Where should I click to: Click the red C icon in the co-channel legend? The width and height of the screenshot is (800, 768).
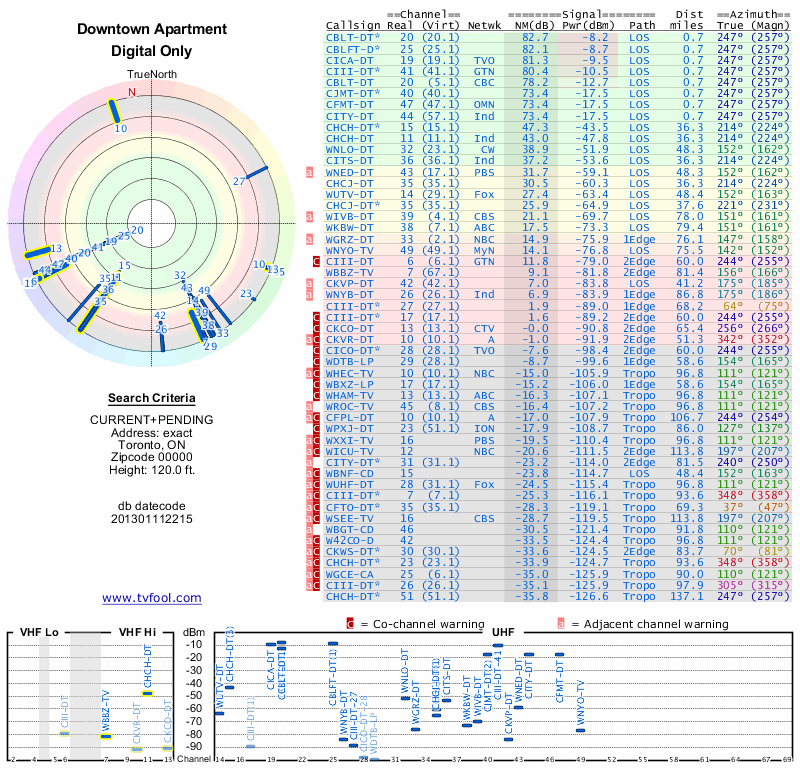(x=350, y=624)
